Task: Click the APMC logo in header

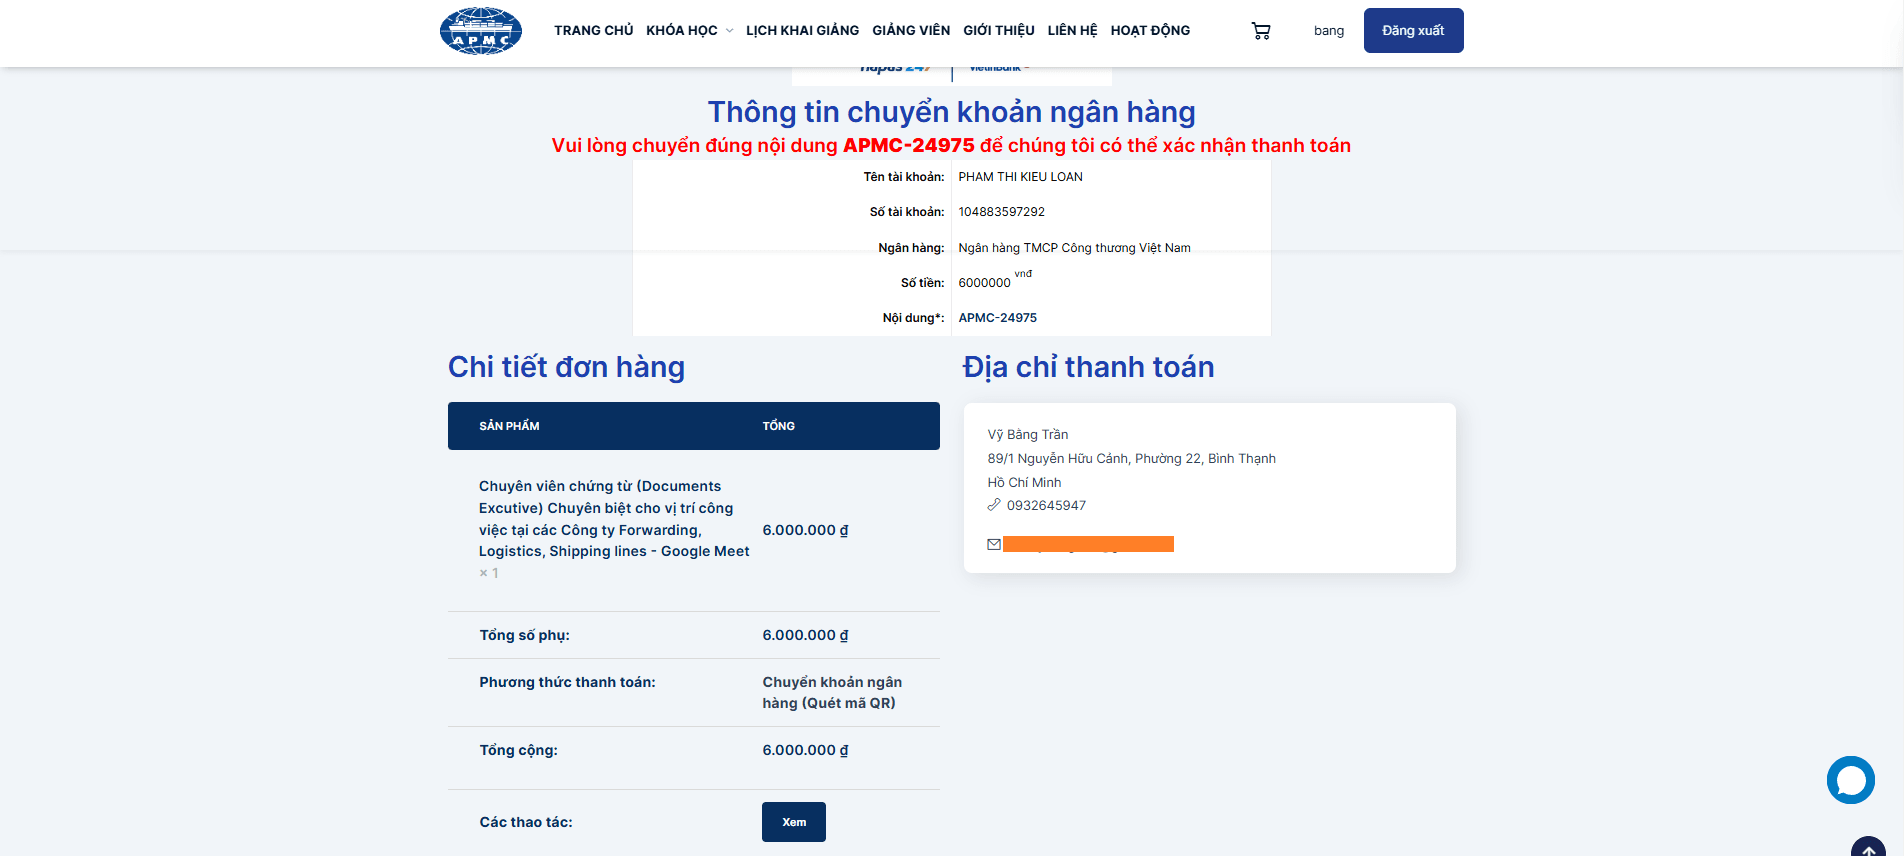Action: point(481,31)
